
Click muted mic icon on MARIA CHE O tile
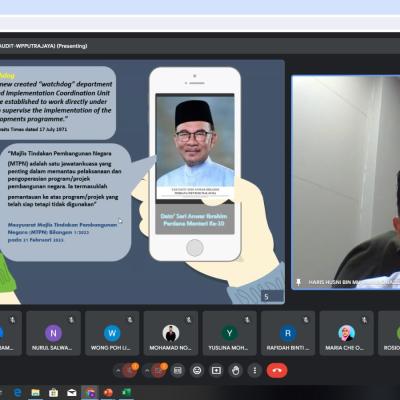(x=365, y=320)
